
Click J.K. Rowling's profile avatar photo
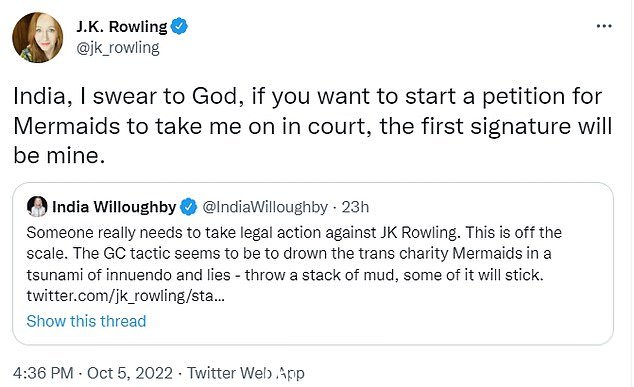38,37
